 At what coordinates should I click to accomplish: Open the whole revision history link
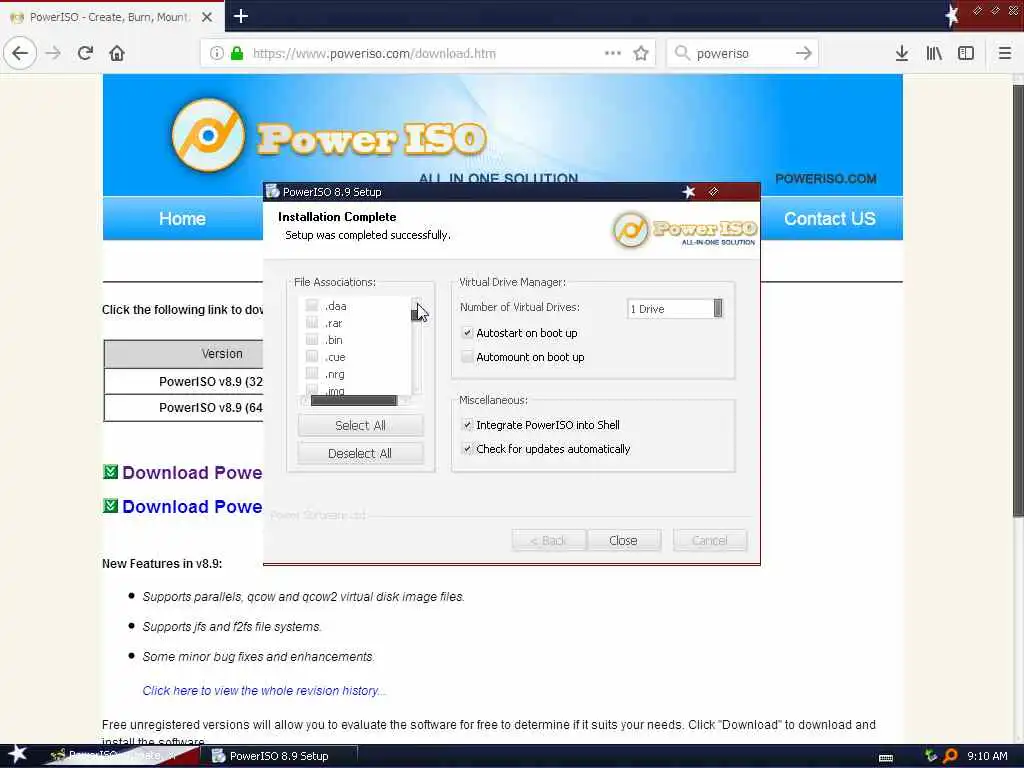tap(264, 690)
